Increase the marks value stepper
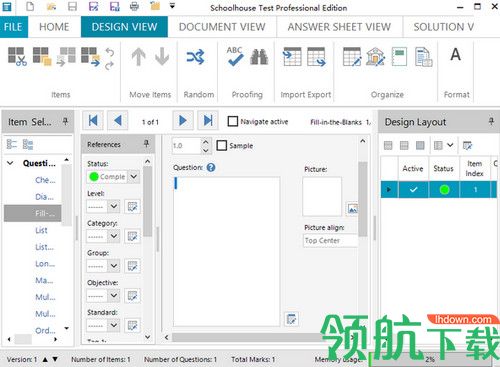This screenshot has width=500, height=367. click(206, 142)
